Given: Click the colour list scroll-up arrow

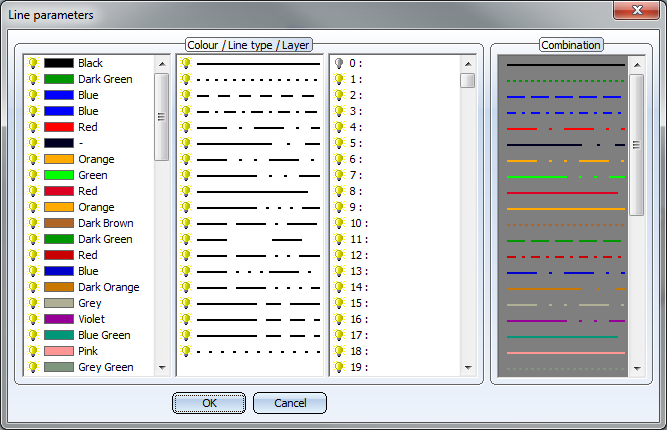Looking at the screenshot, I should (162, 64).
